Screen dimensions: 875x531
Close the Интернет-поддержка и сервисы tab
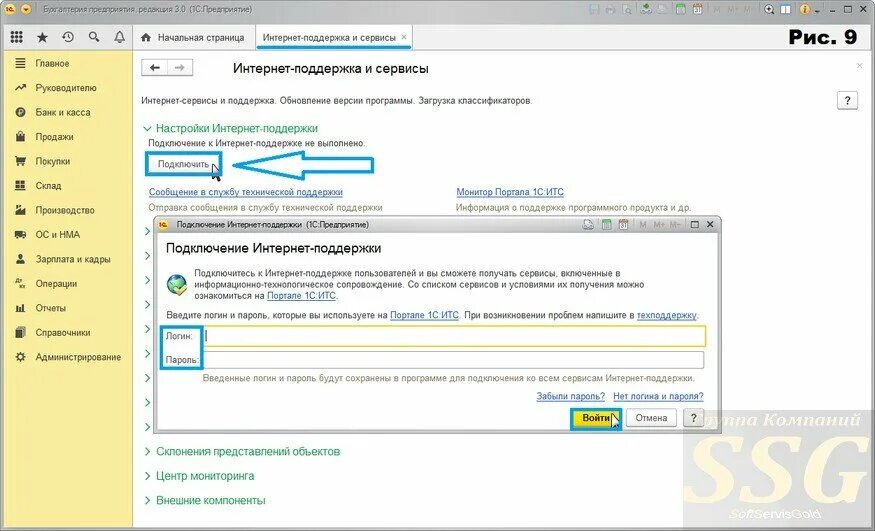click(x=404, y=37)
